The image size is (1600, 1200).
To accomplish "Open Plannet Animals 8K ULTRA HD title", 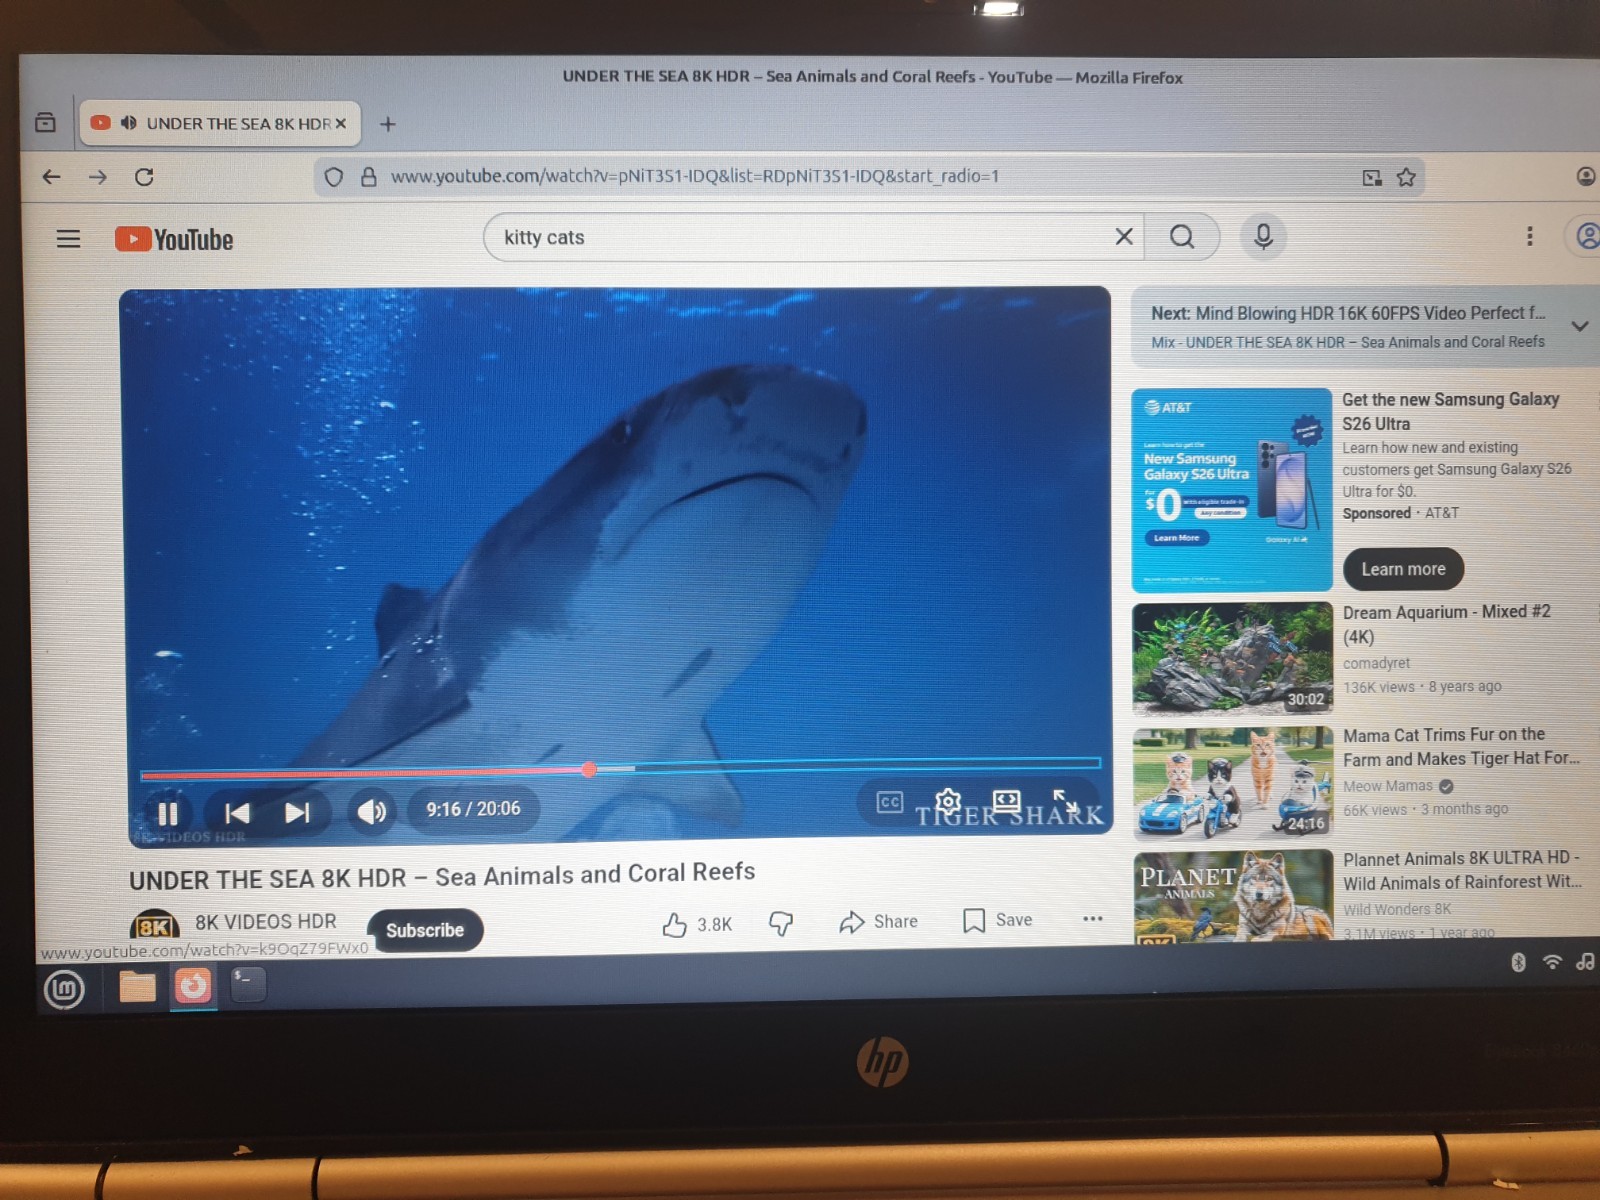I will coord(1462,871).
